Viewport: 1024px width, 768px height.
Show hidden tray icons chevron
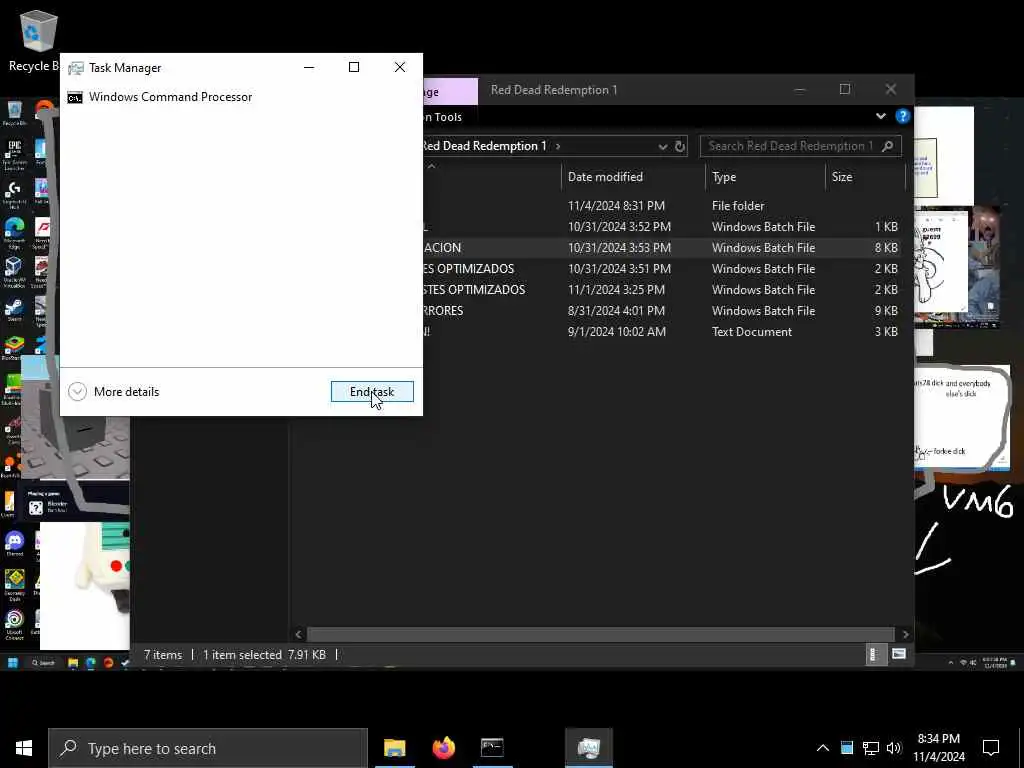pyautogui.click(x=823, y=748)
